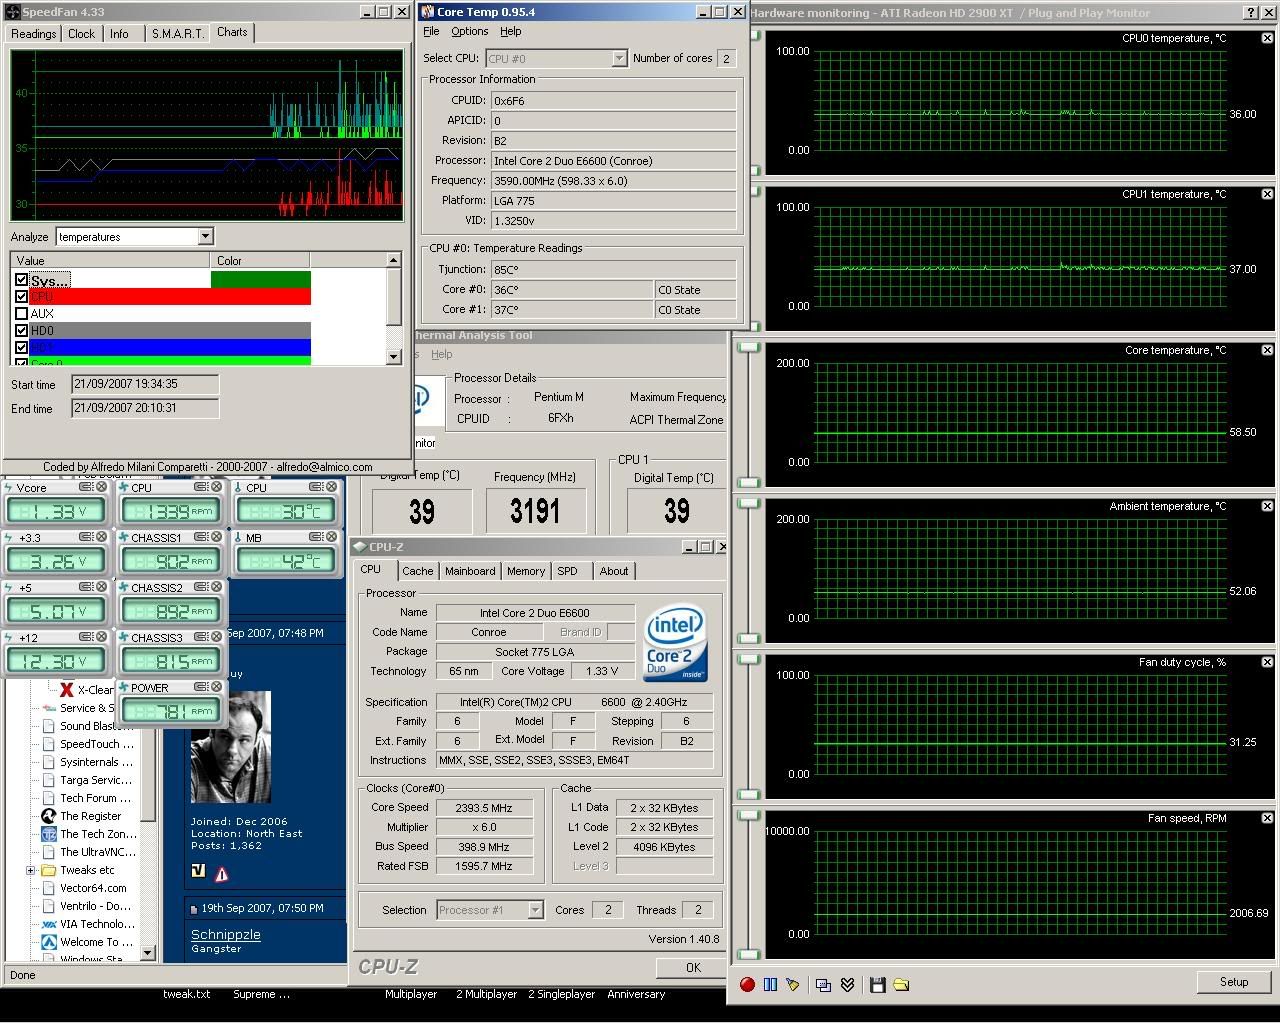The height and width of the screenshot is (1024, 1280).
Task: Click the green Sys color swatch in SpeedFan
Action: click(x=261, y=280)
